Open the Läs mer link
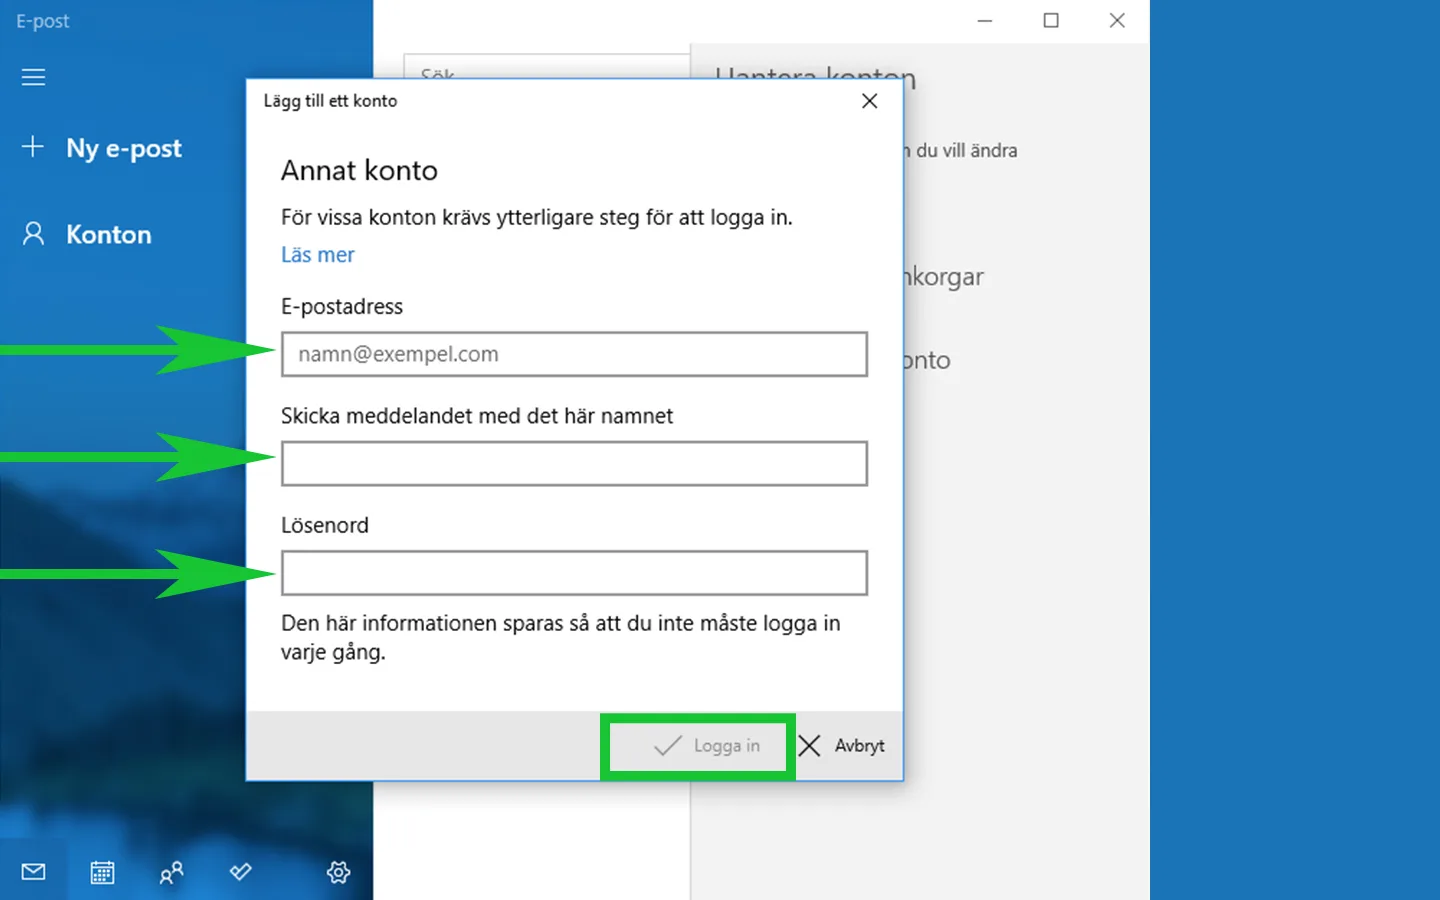 (x=317, y=255)
